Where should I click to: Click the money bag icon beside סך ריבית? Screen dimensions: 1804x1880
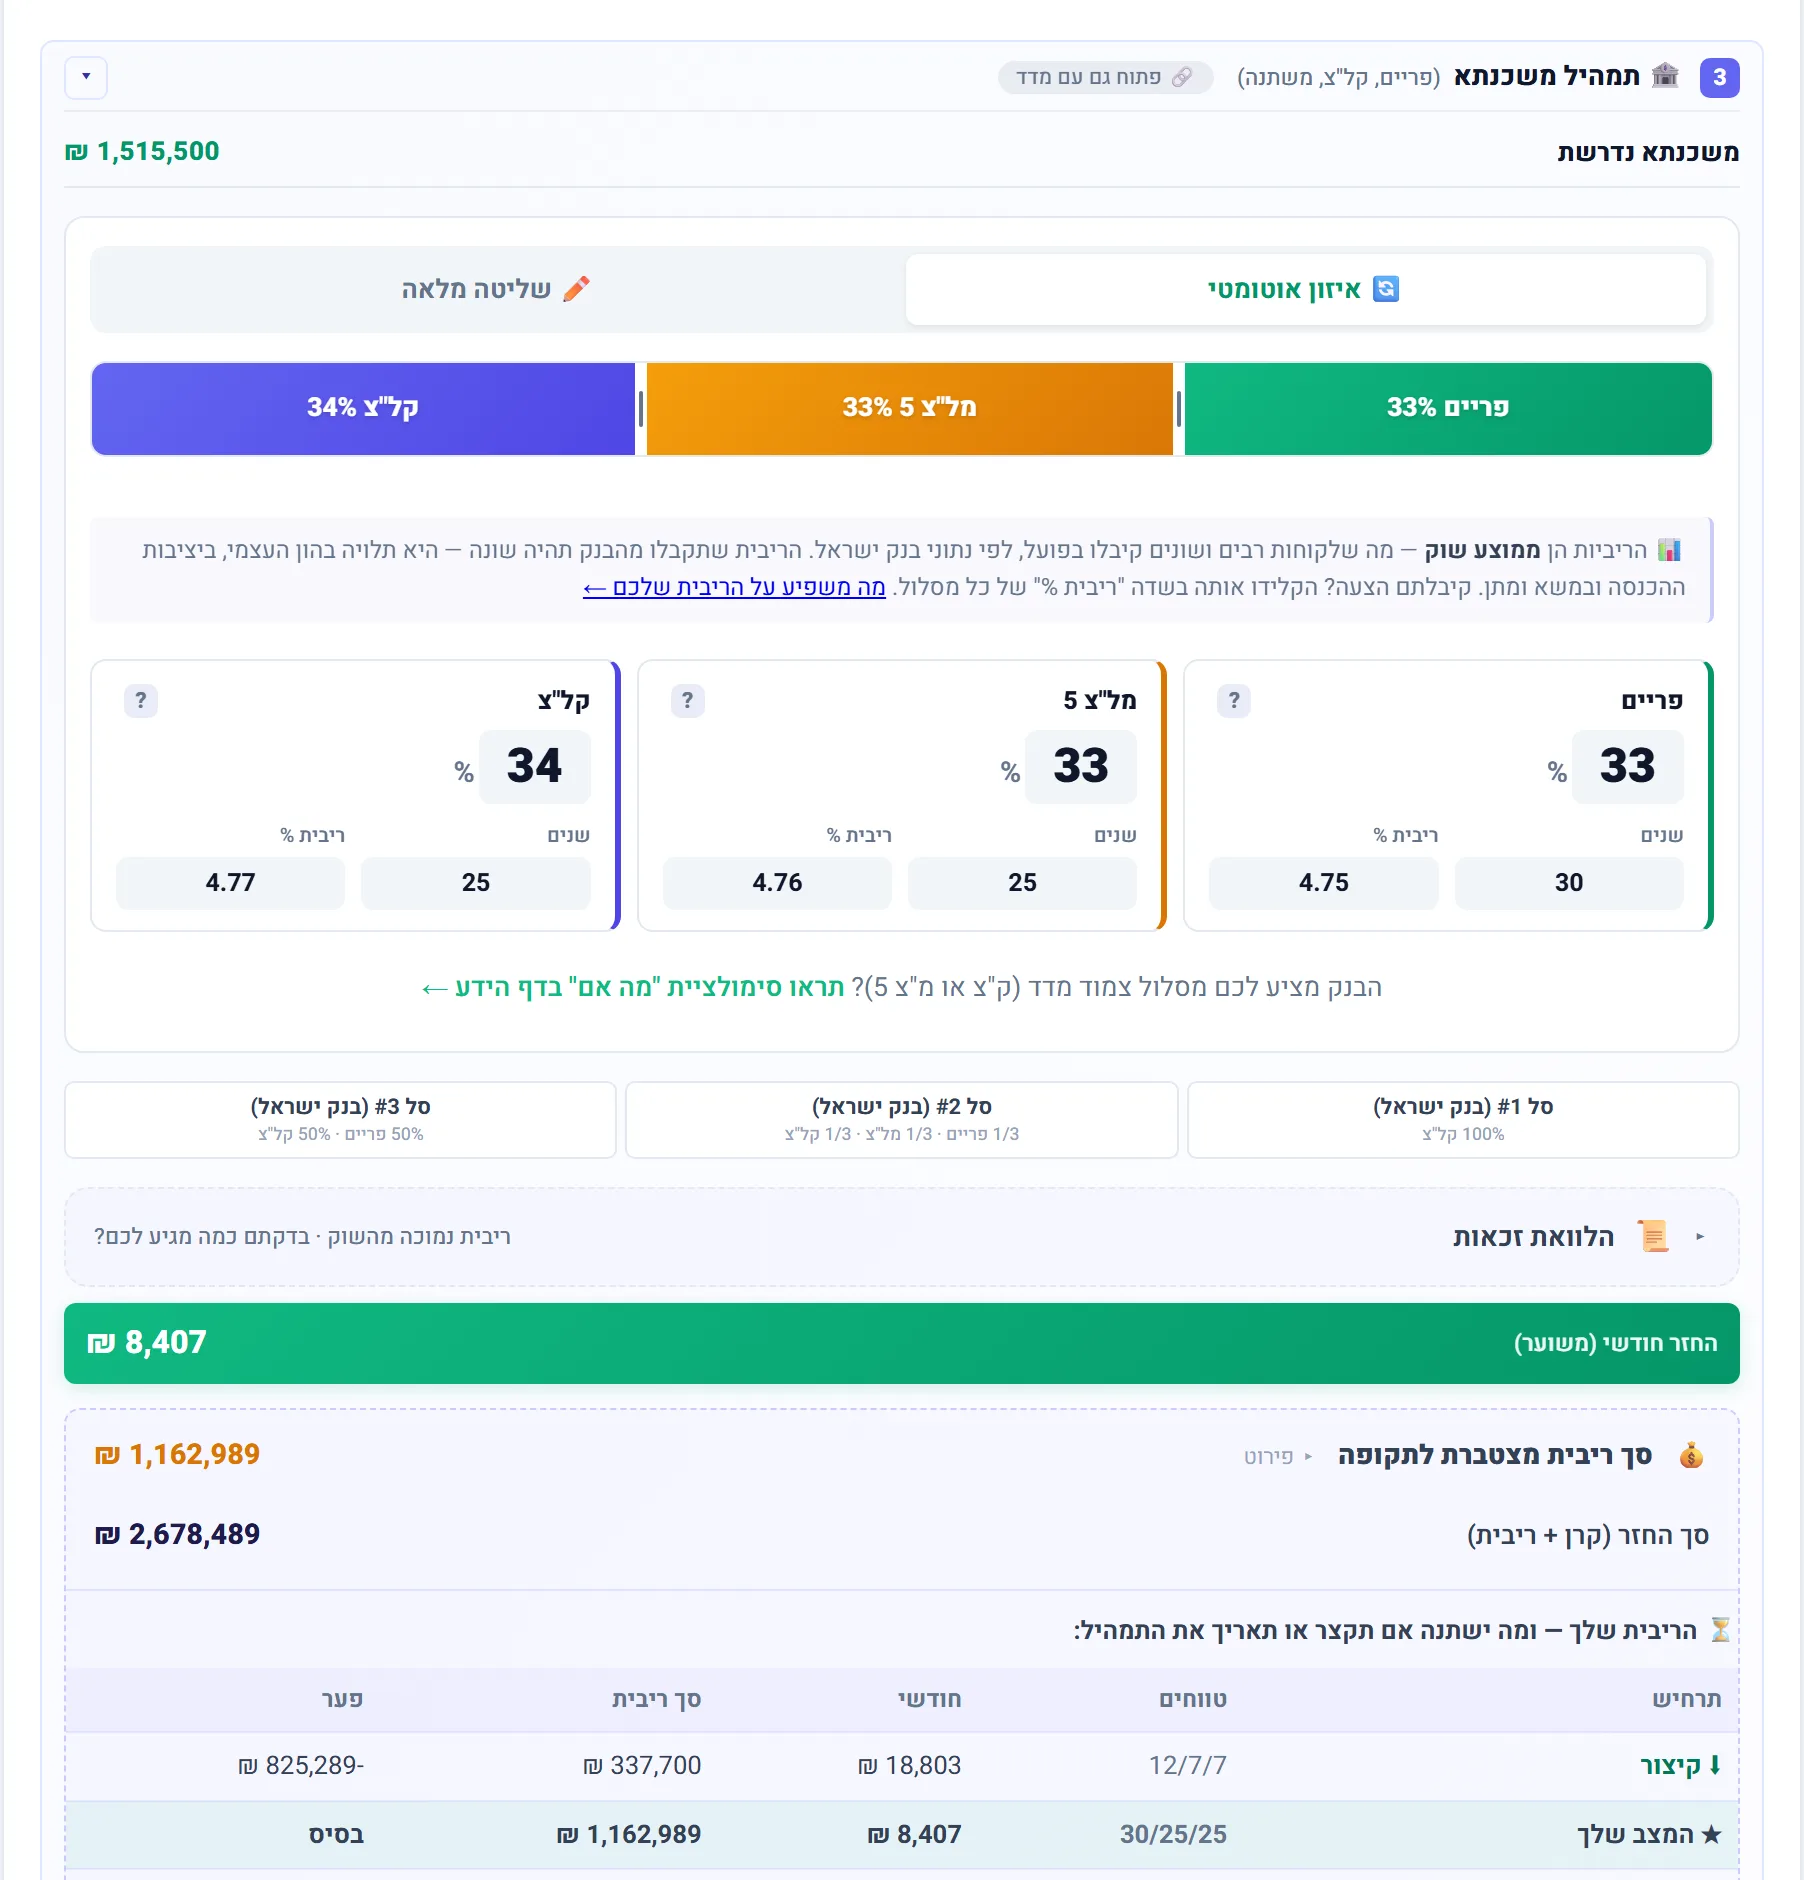[1691, 1455]
